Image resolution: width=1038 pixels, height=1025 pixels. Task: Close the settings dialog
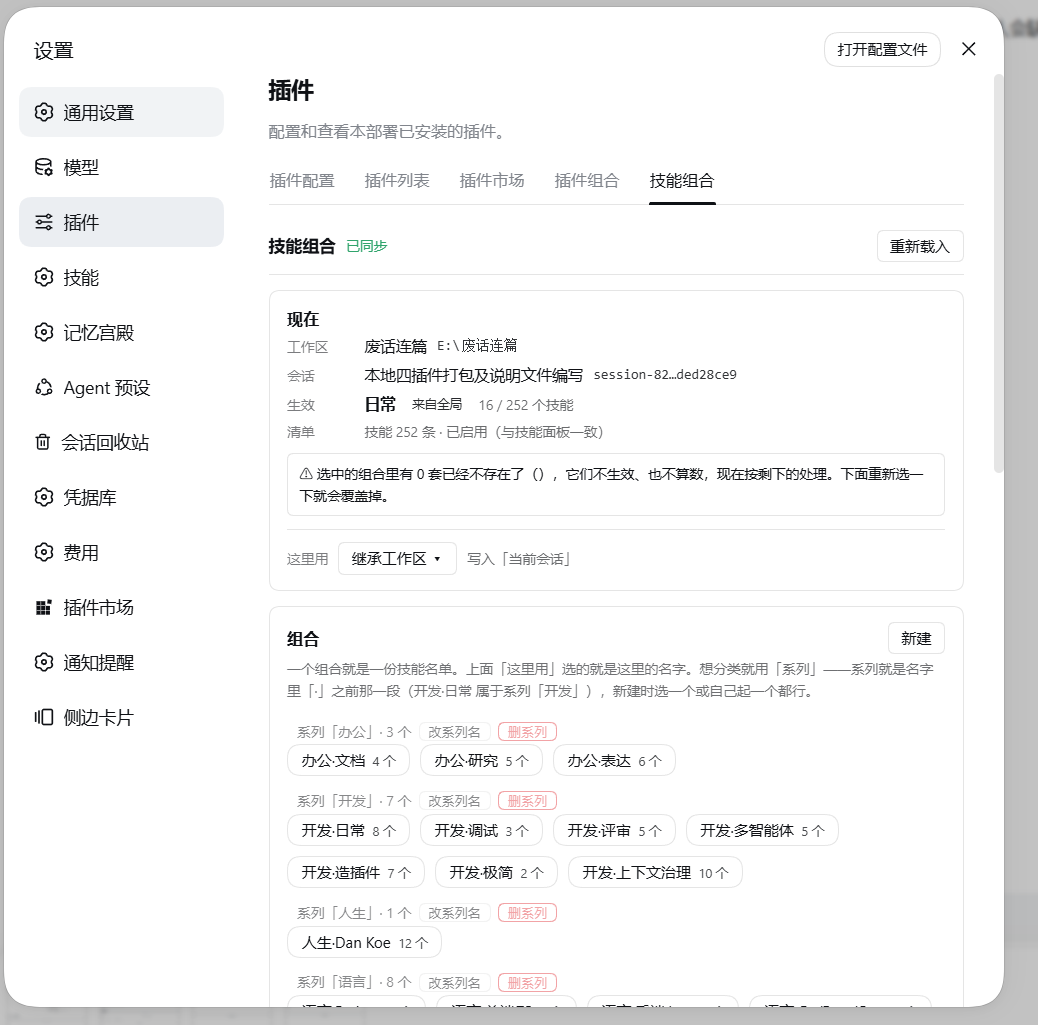pos(968,49)
